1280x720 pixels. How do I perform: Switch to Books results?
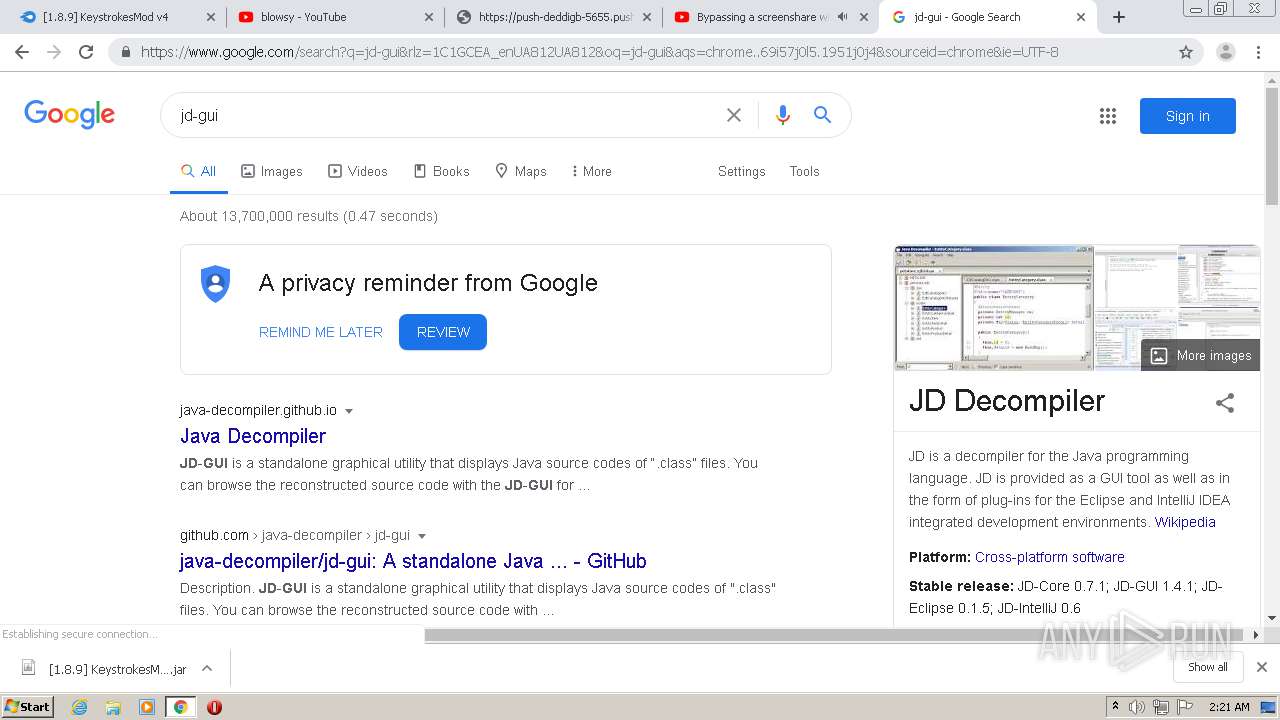[441, 171]
